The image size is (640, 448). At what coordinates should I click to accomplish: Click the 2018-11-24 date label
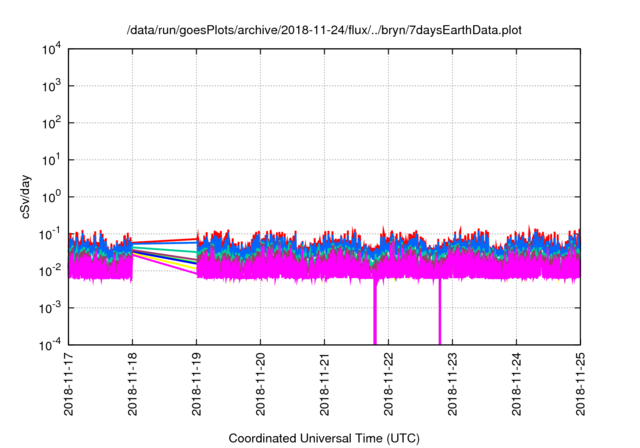click(x=516, y=384)
